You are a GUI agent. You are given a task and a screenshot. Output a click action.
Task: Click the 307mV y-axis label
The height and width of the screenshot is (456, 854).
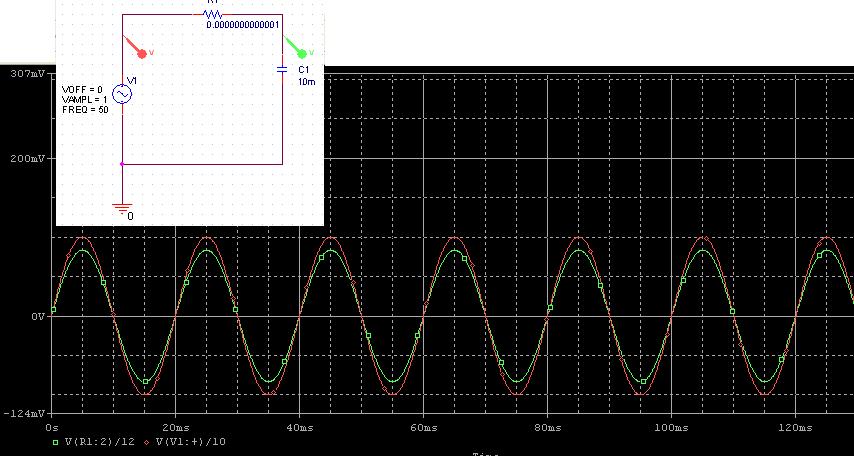tap(28, 74)
